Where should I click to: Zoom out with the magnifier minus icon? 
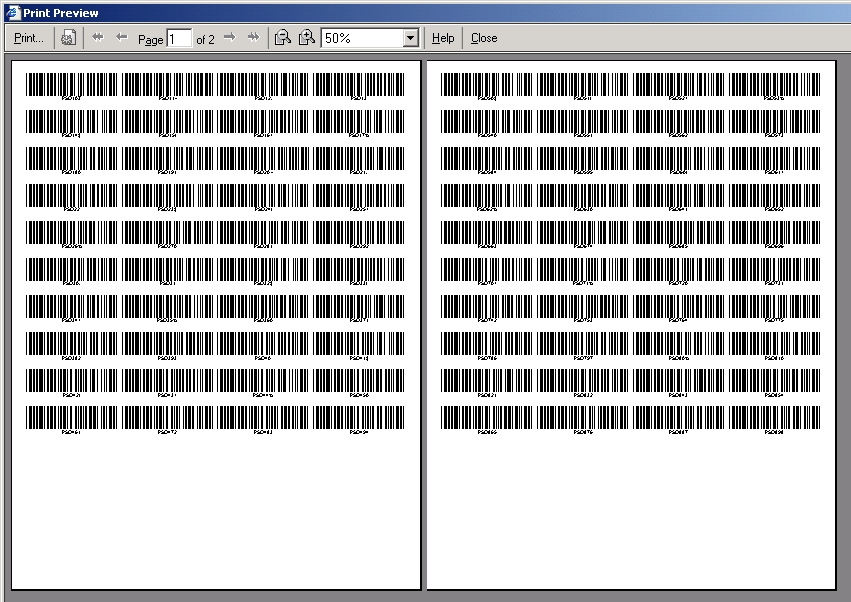(x=283, y=37)
